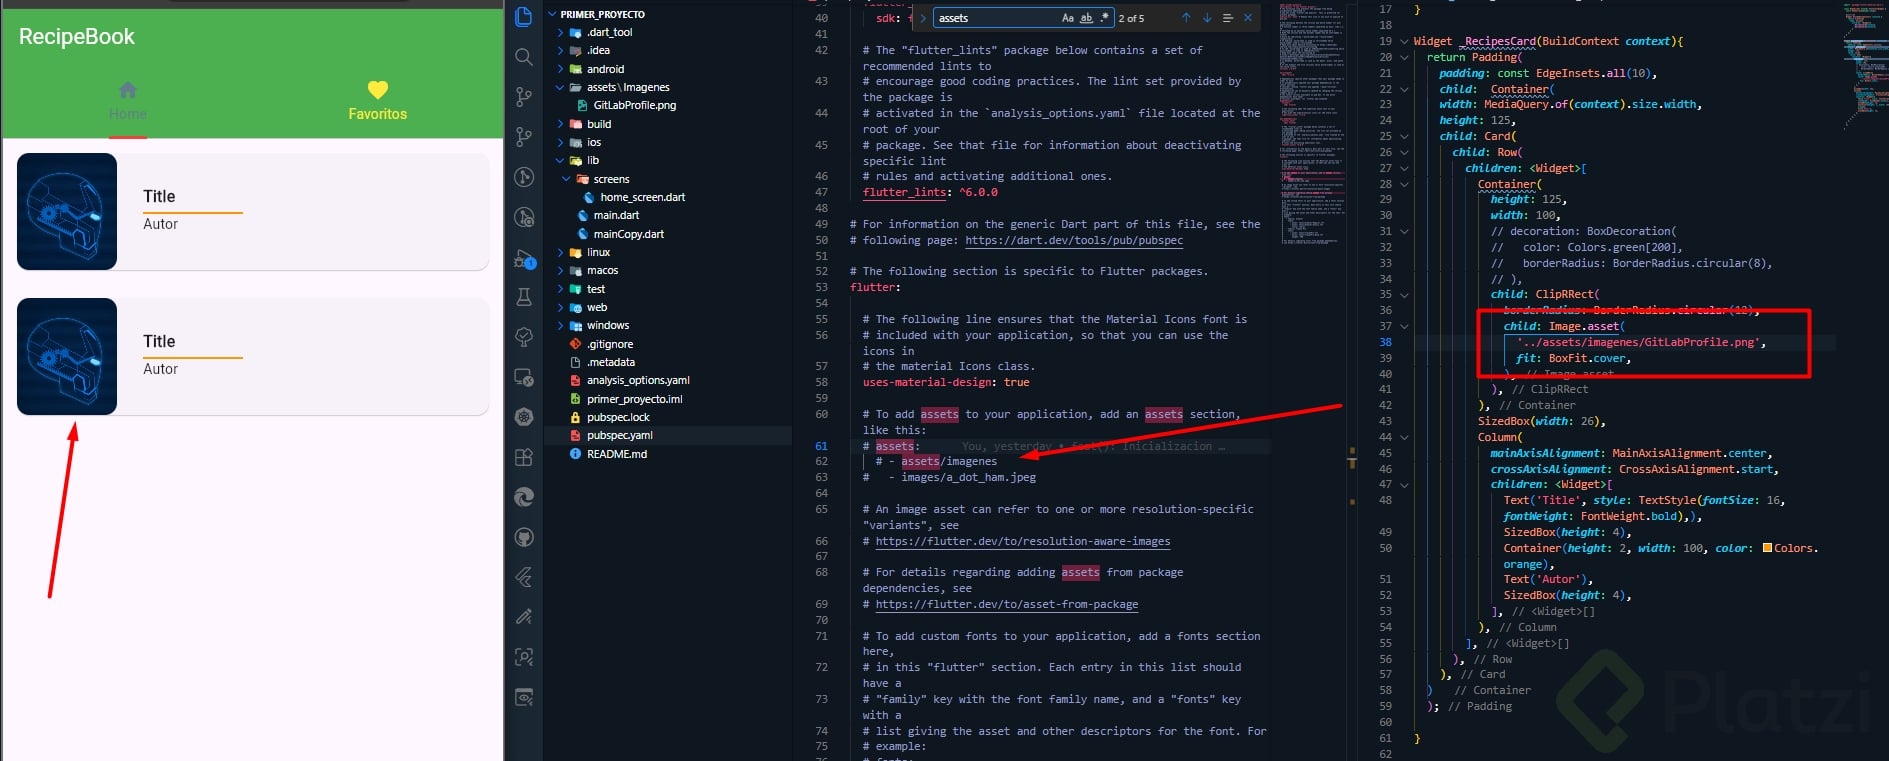The image size is (1889, 761).
Task: Click the first recipe card thumbnail image
Action: click(67, 211)
